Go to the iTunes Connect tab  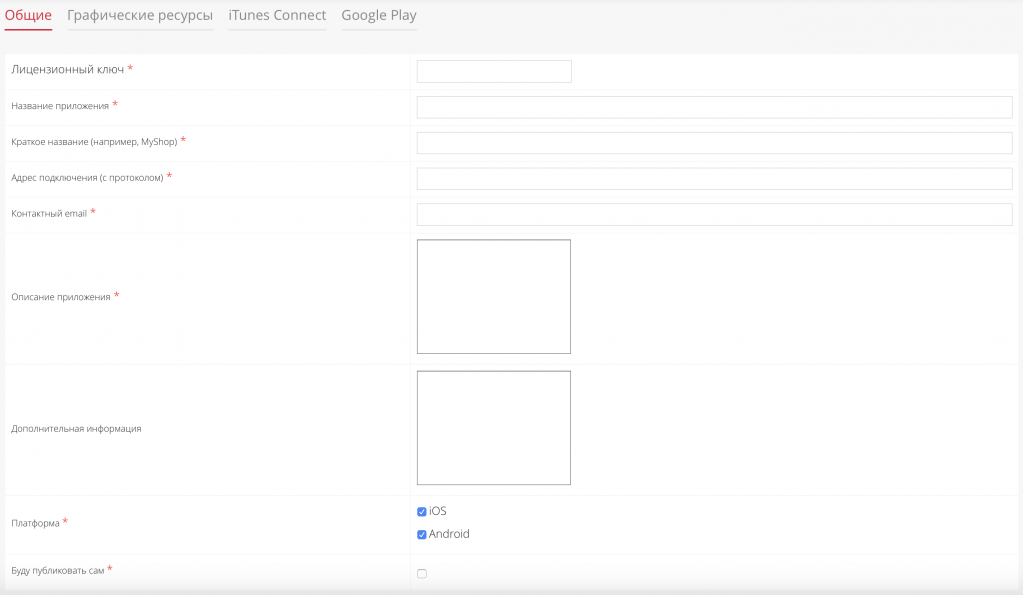coord(277,15)
